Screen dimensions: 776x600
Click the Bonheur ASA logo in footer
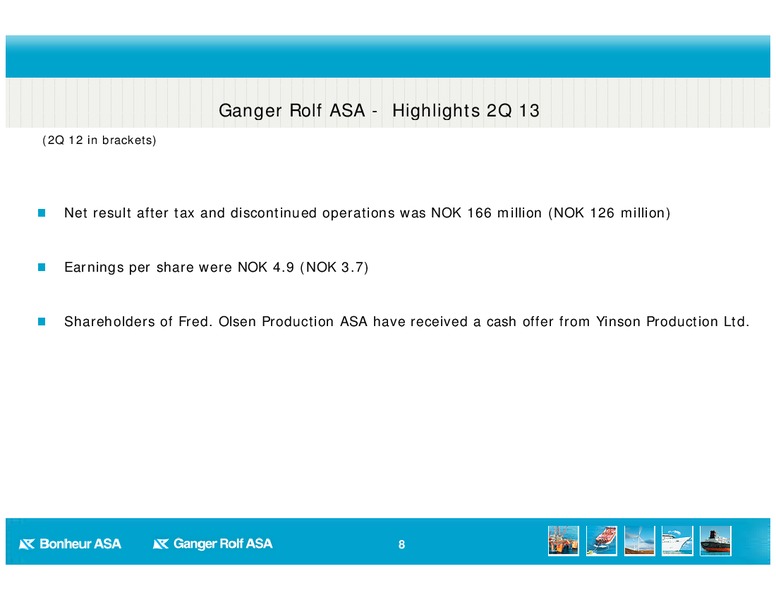70,544
